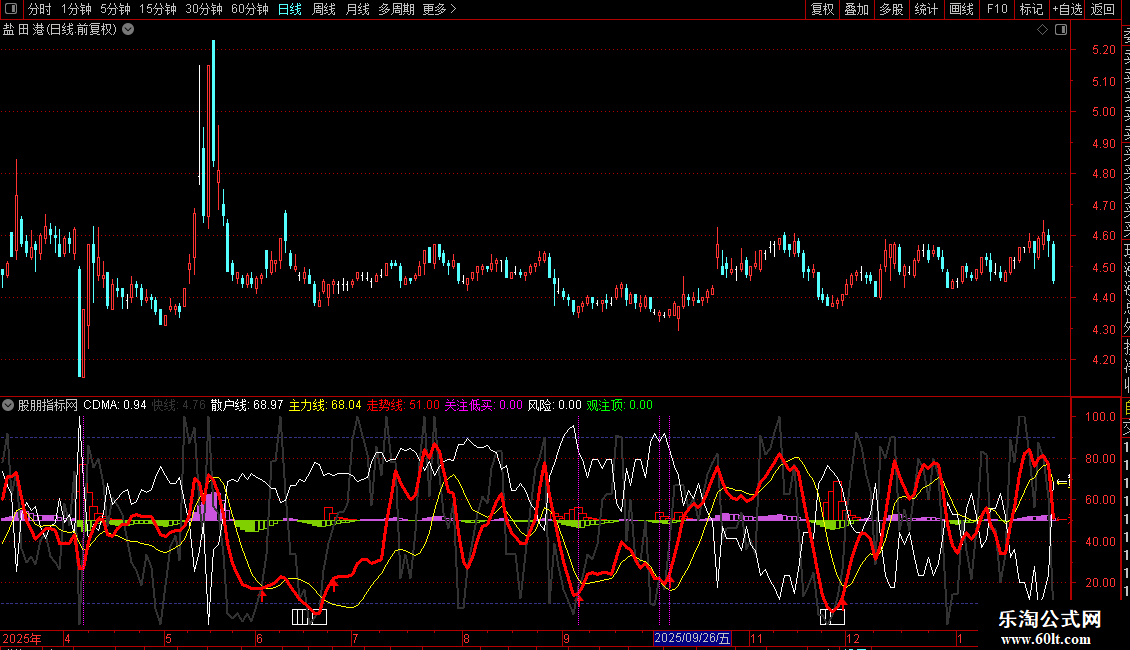Click the 返回 back button

(x=1102, y=10)
